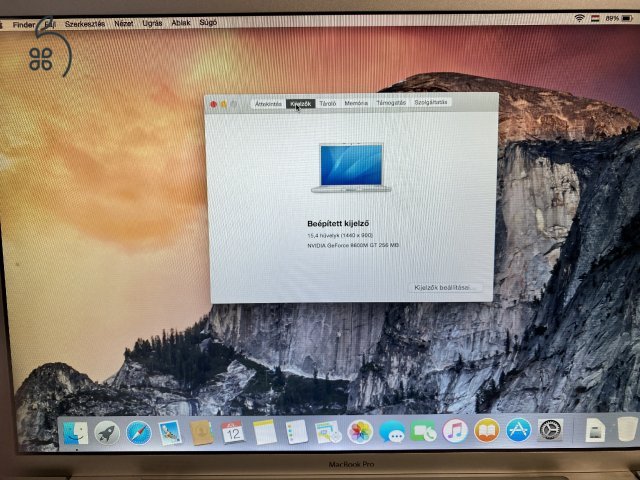Image resolution: width=640 pixels, height=480 pixels.
Task: Open the Súgó menu
Action: click(x=208, y=22)
